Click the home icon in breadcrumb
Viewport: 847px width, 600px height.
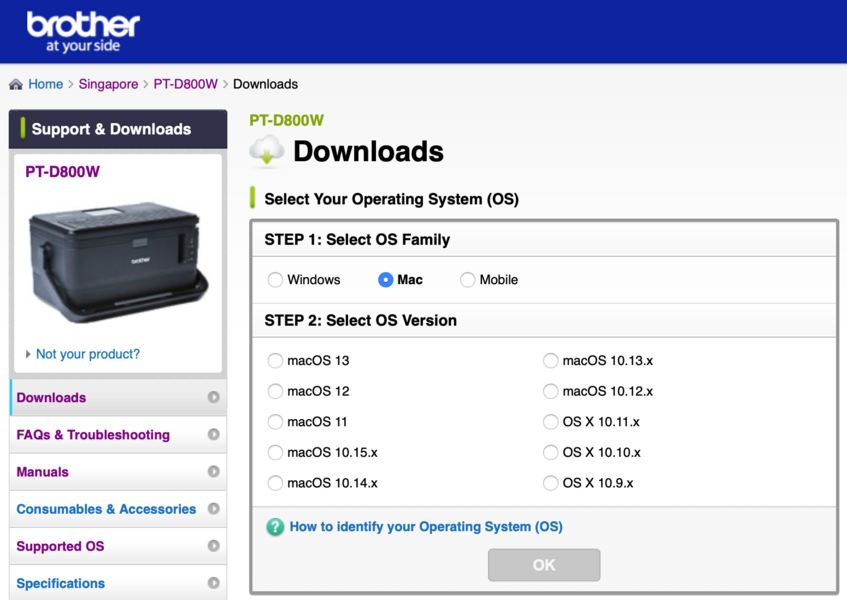point(16,85)
